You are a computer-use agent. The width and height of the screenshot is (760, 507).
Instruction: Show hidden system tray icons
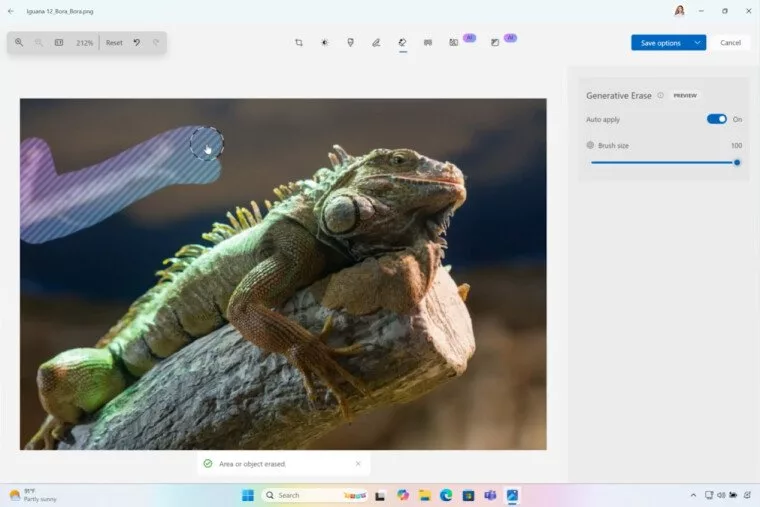coord(693,495)
